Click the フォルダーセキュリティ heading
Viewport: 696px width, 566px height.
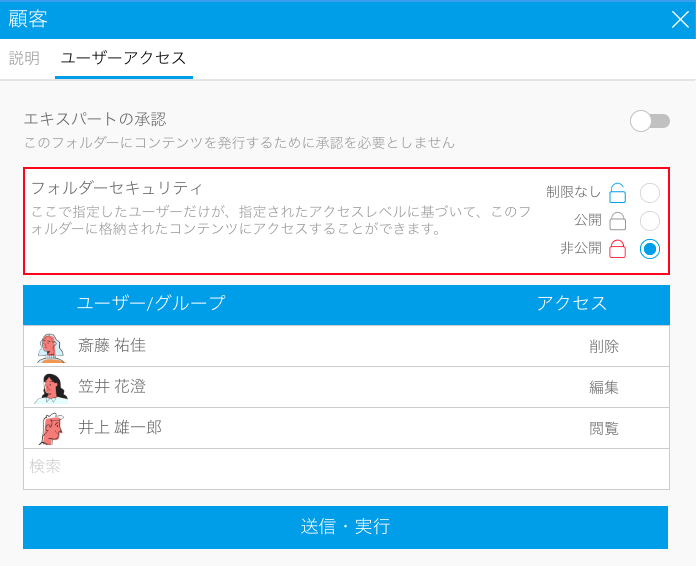(x=117, y=188)
